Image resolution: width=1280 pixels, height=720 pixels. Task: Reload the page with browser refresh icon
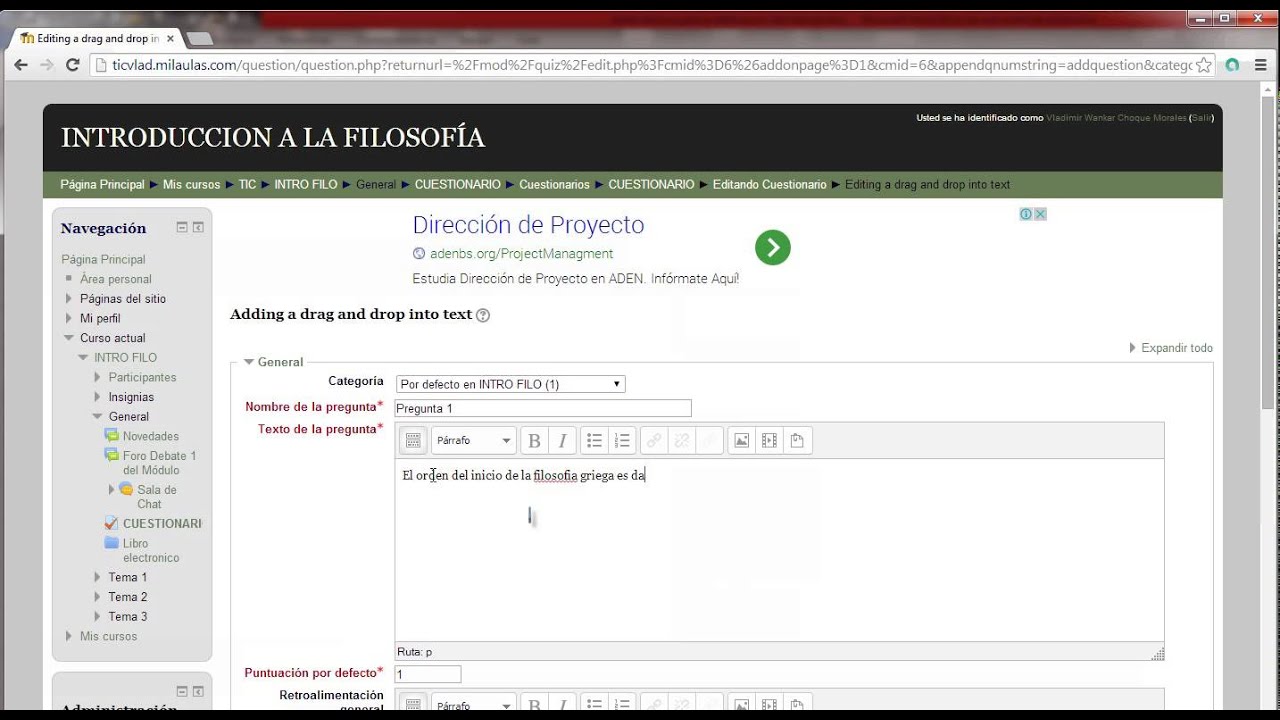coord(72,65)
